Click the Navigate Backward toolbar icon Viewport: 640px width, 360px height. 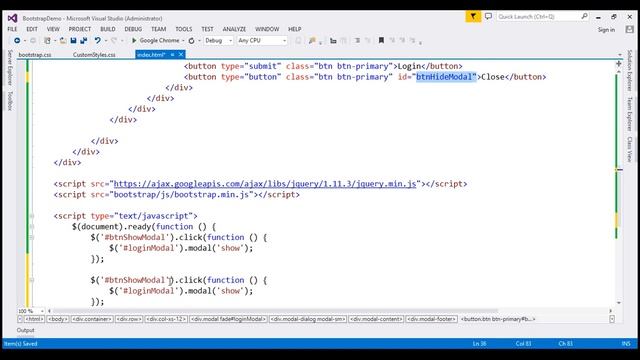click(x=17, y=40)
